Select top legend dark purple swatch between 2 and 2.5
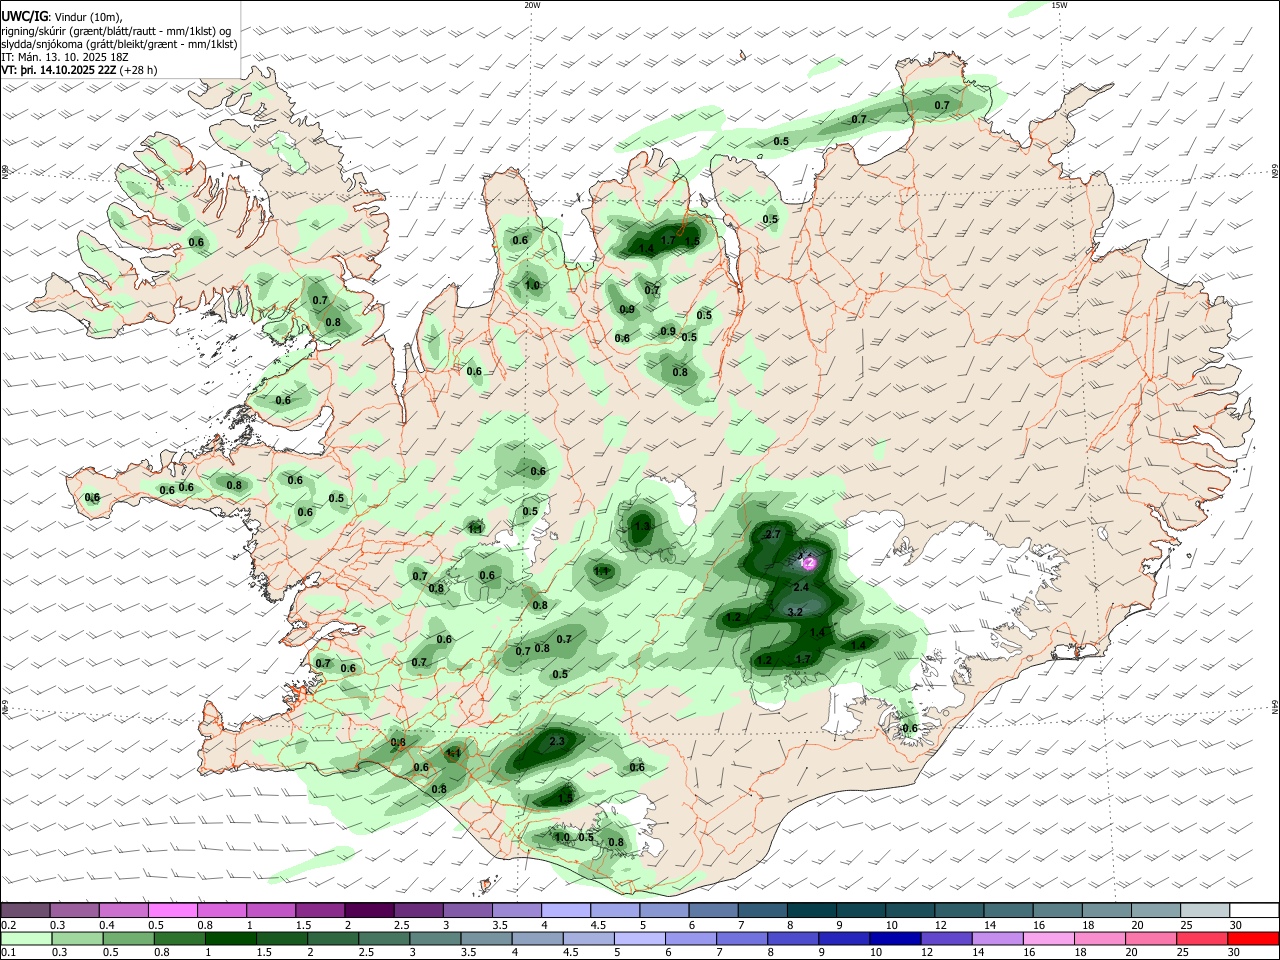This screenshot has height=960, width=1280. 370,910
